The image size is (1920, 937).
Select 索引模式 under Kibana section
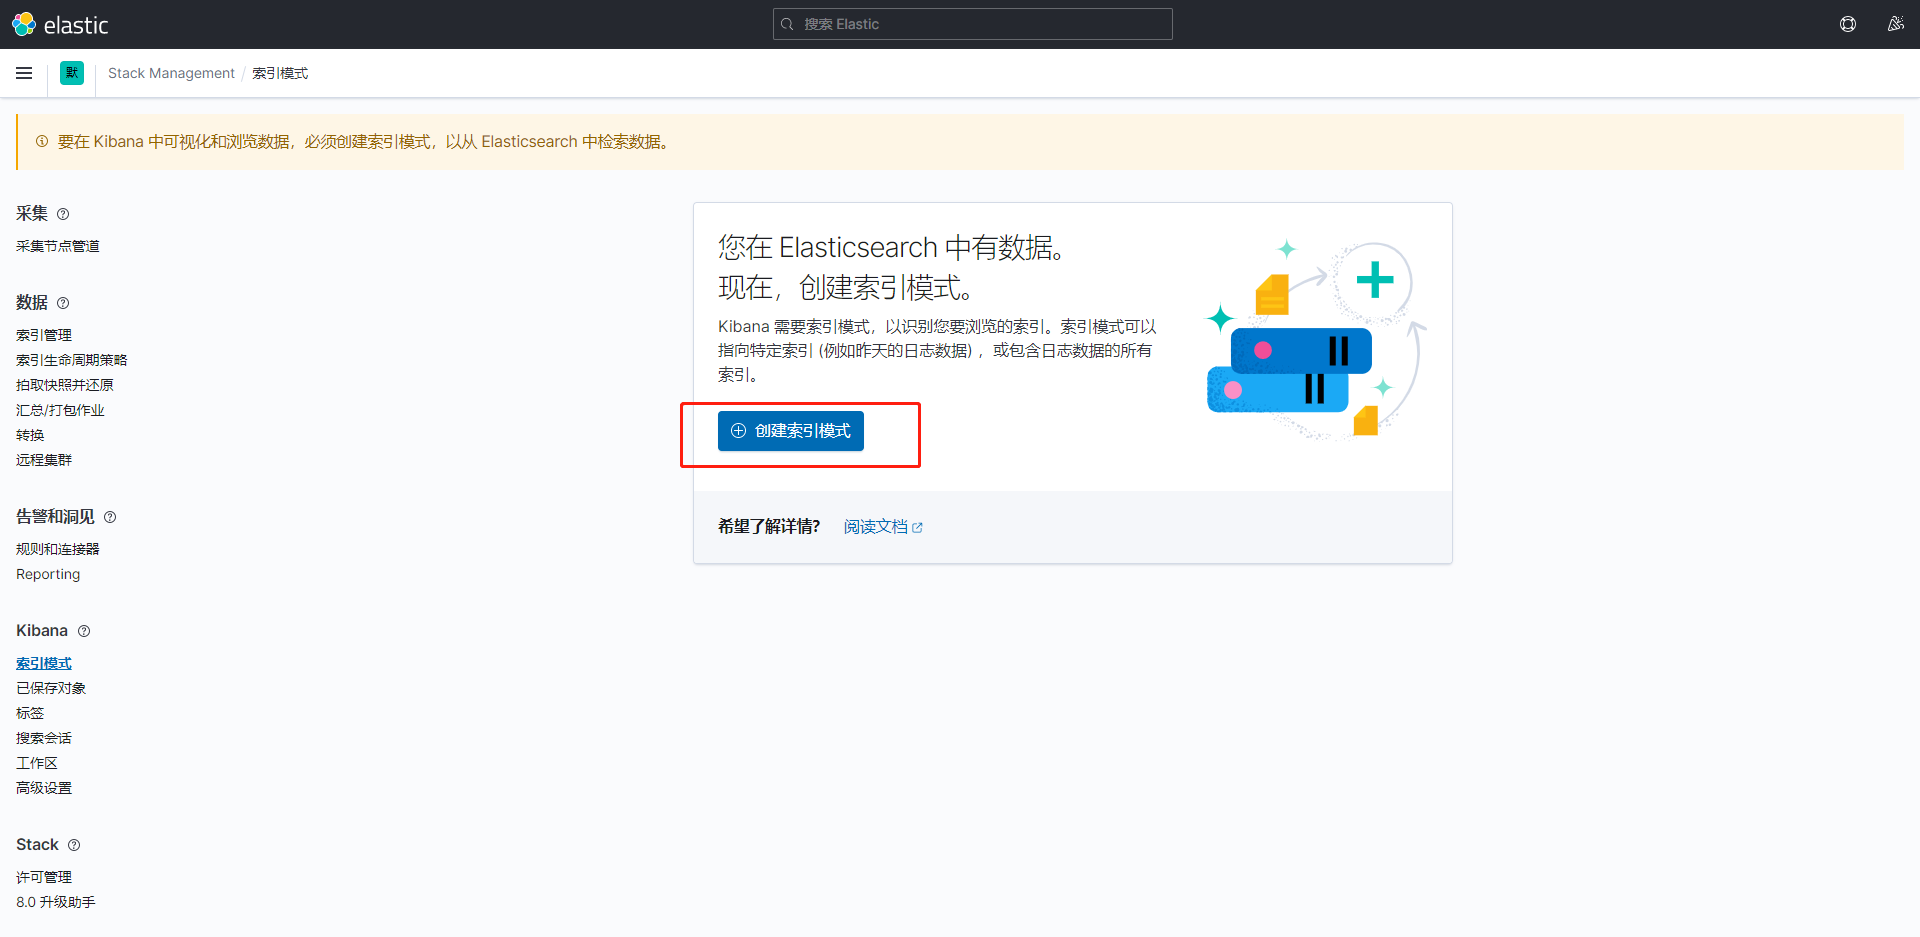pyautogui.click(x=44, y=663)
